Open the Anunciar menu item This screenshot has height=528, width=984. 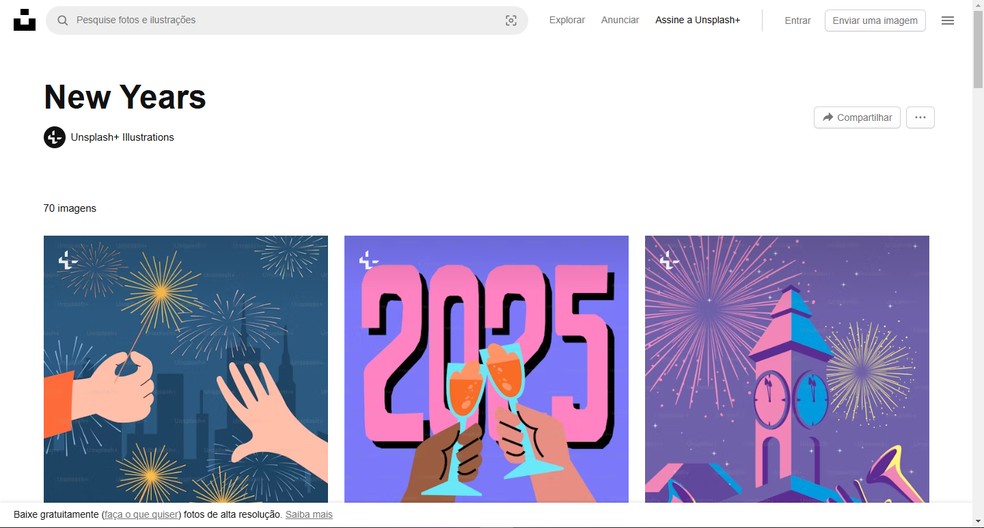click(x=620, y=20)
